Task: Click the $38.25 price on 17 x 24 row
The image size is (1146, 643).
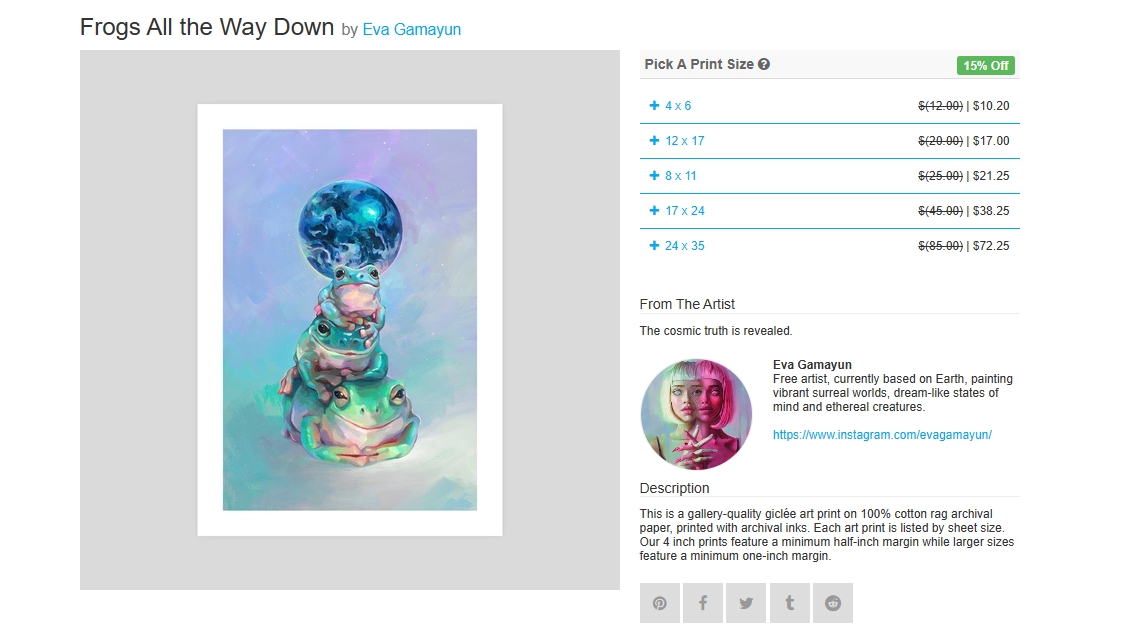Action: pos(991,211)
